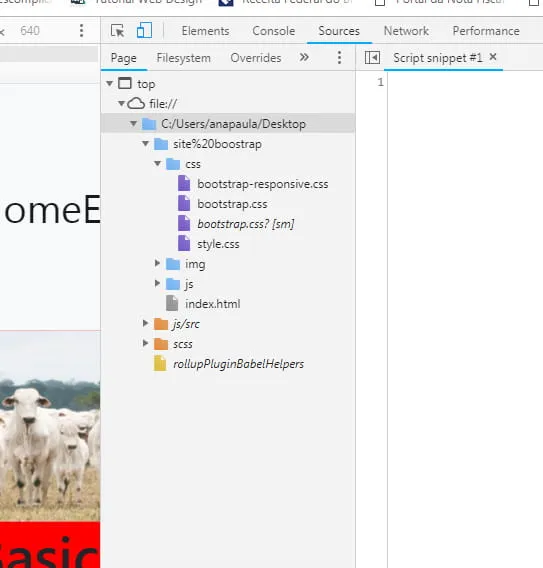The width and height of the screenshot is (543, 568).
Task: Open index.html in the file tree
Action: pyautogui.click(x=212, y=304)
